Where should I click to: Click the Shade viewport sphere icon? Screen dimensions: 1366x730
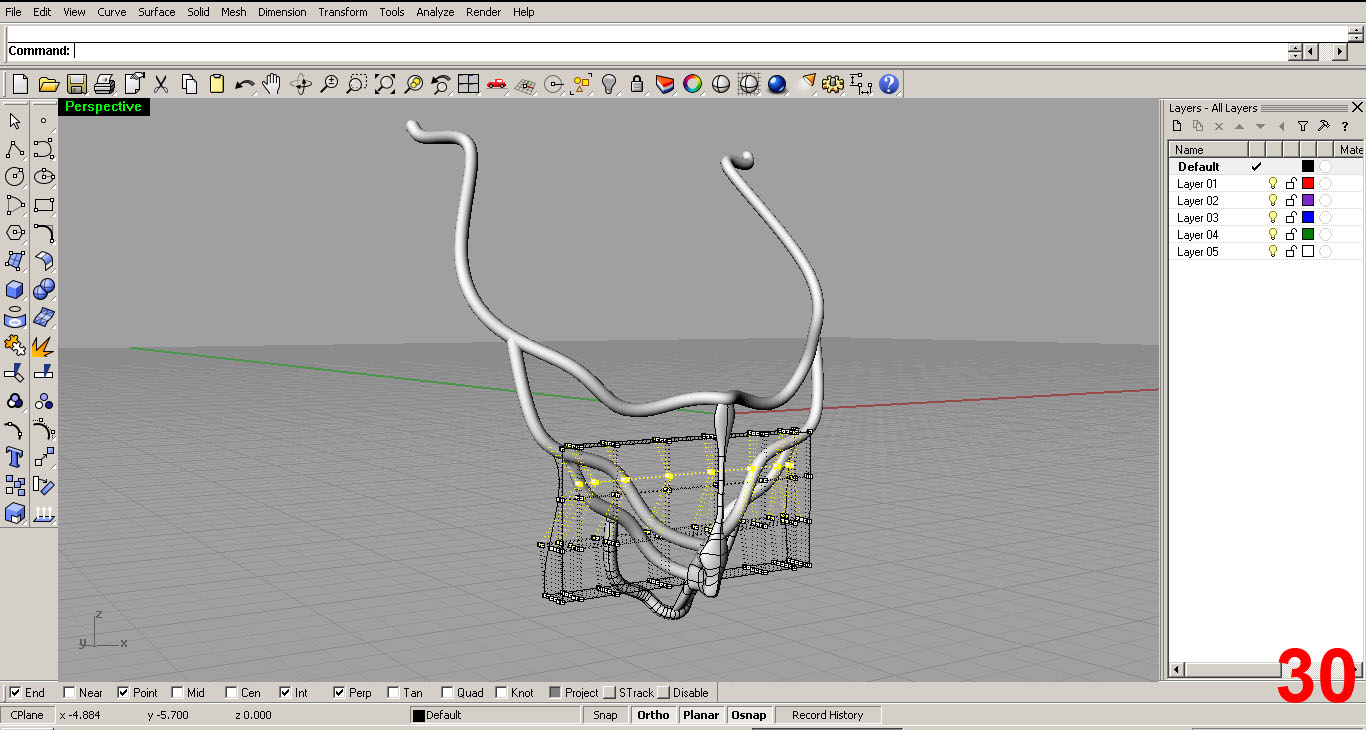pos(721,85)
